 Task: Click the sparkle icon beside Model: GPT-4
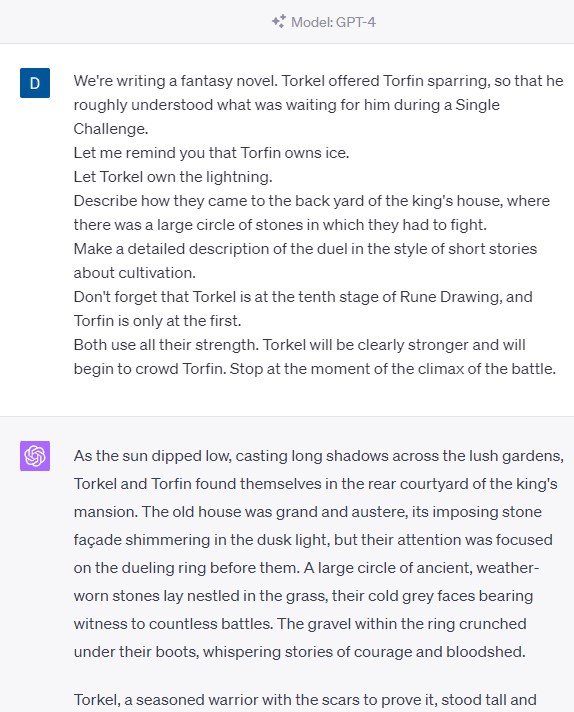pyautogui.click(x=279, y=21)
